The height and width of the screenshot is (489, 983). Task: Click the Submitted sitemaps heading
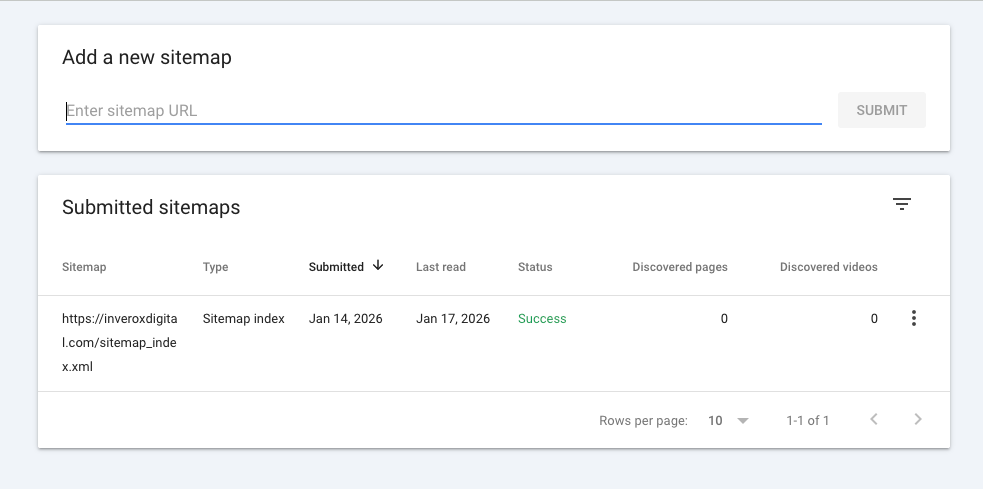point(151,208)
